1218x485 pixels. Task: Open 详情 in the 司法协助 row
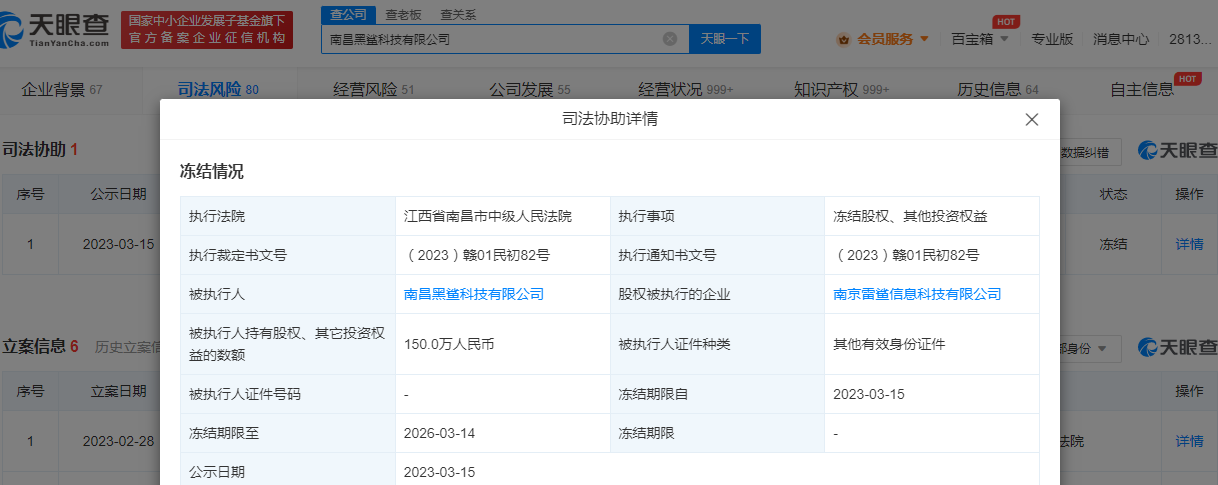click(x=1189, y=243)
